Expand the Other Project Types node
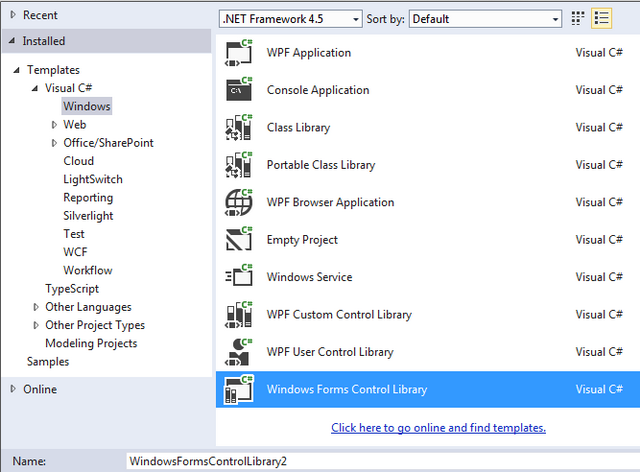Screen dimensions: 640x472 tap(36, 325)
